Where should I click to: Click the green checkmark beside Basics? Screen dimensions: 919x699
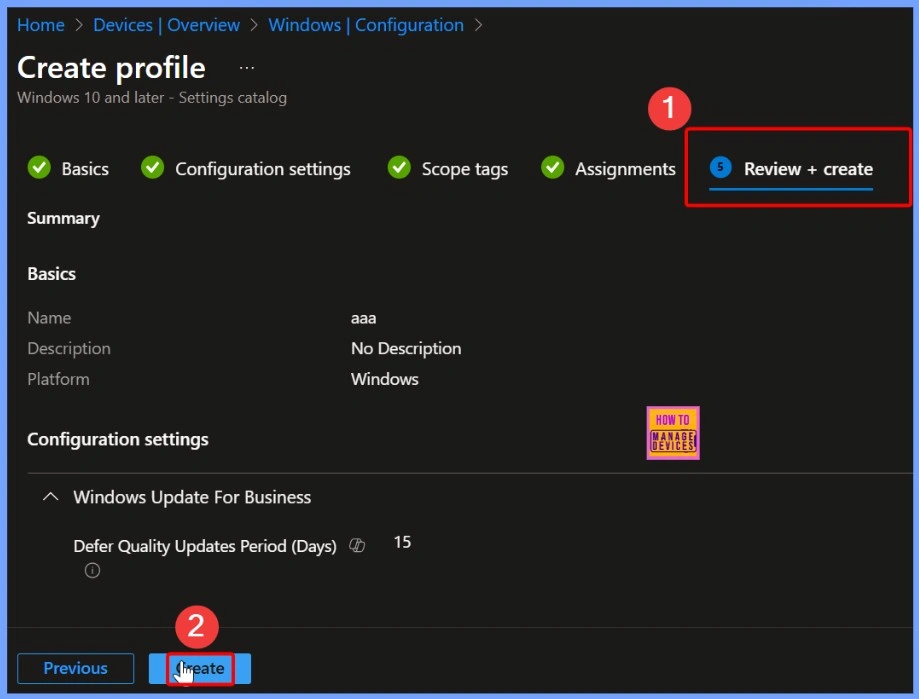point(39,168)
